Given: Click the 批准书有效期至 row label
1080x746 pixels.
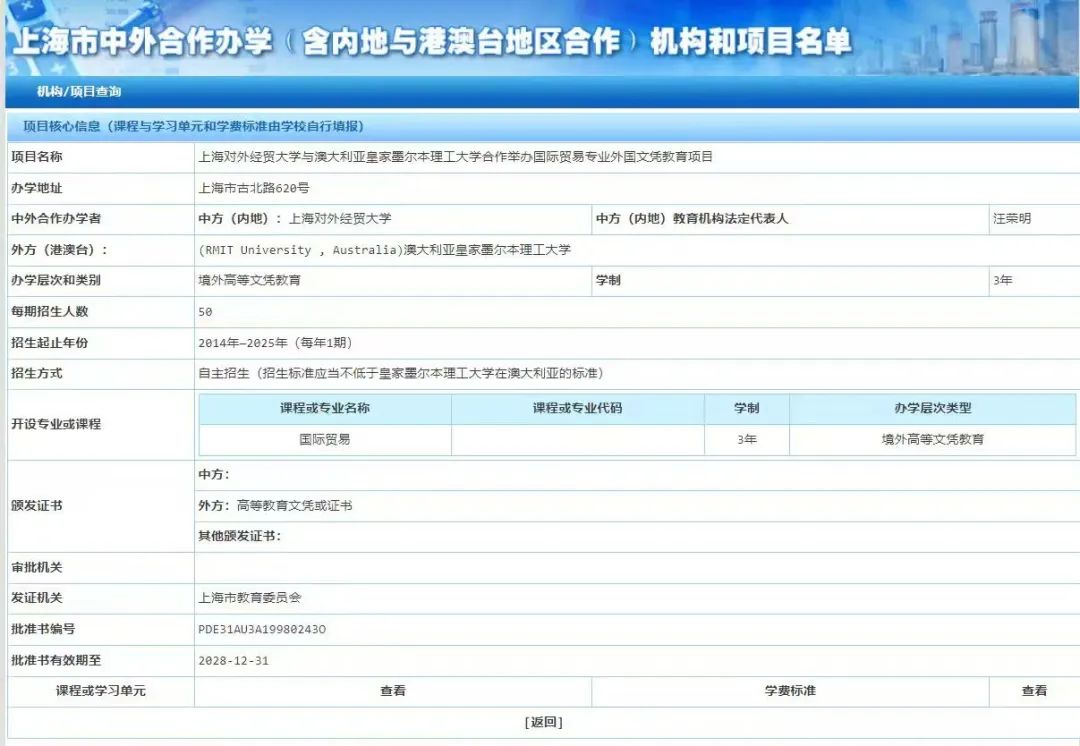Looking at the screenshot, I should tap(56, 661).
